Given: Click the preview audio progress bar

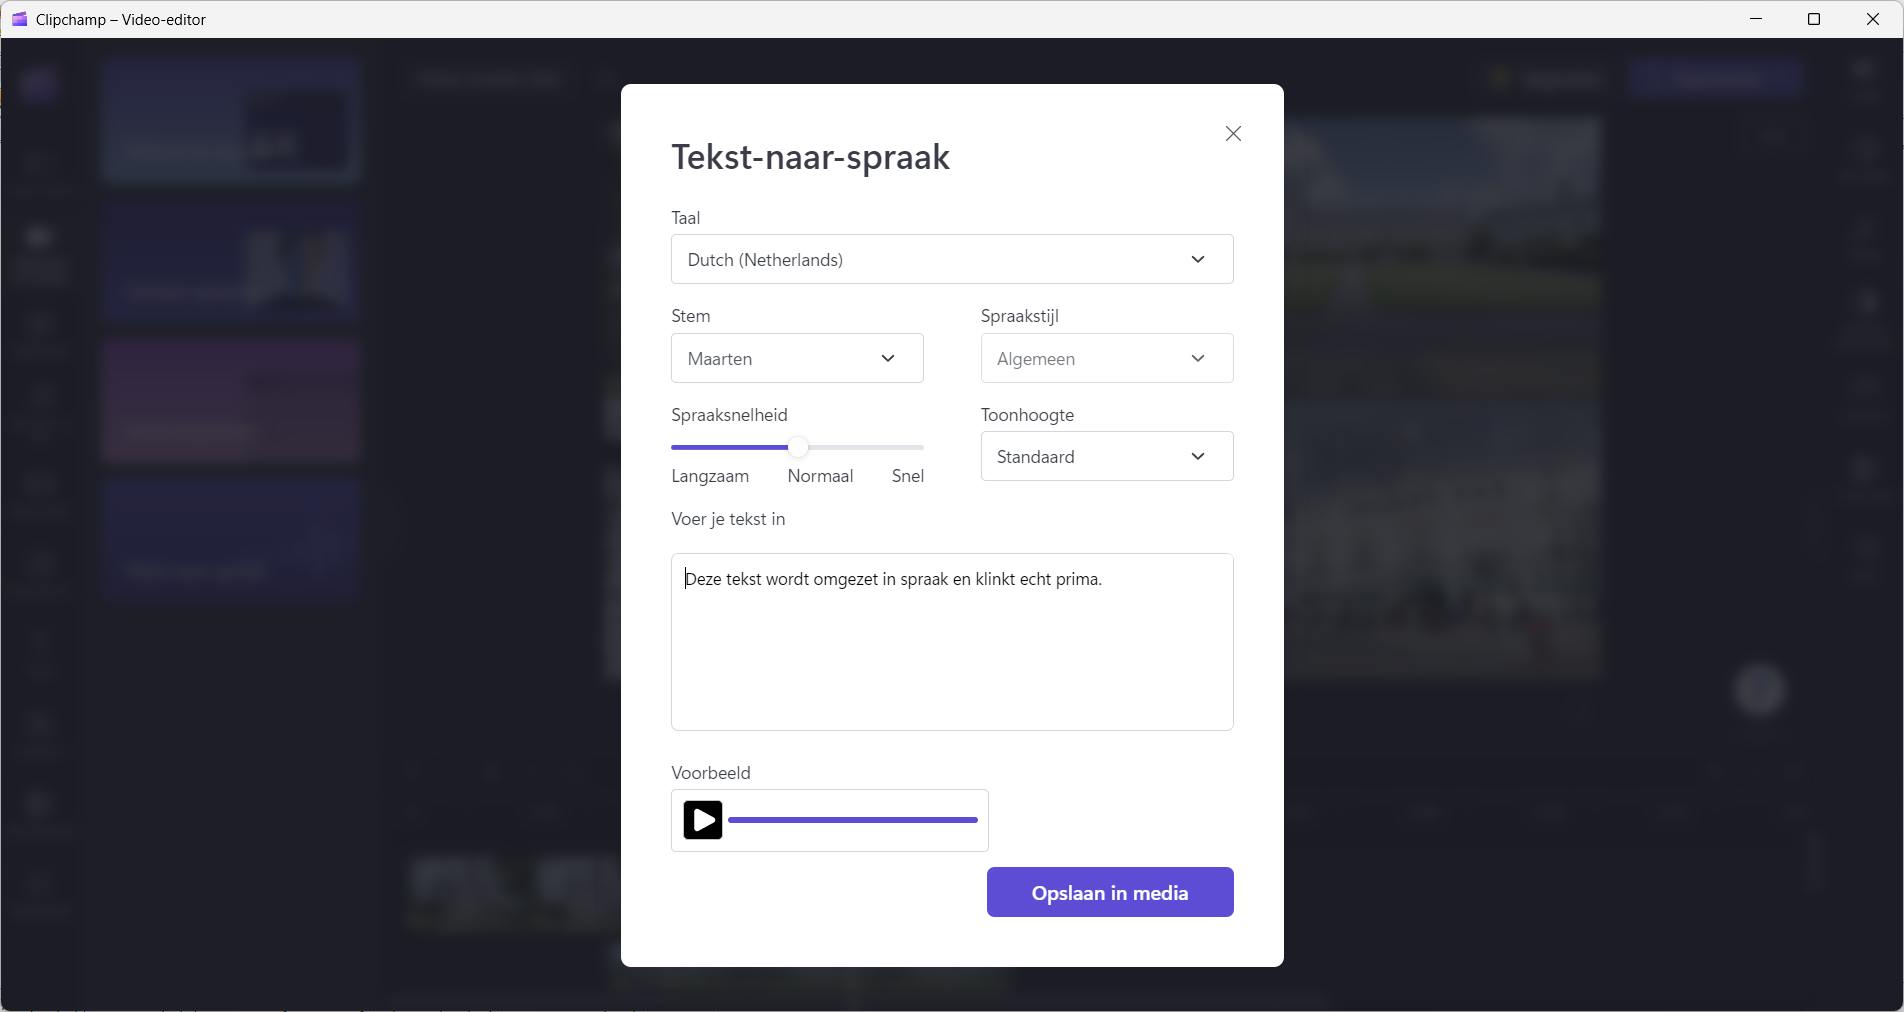Looking at the screenshot, I should tap(852, 820).
